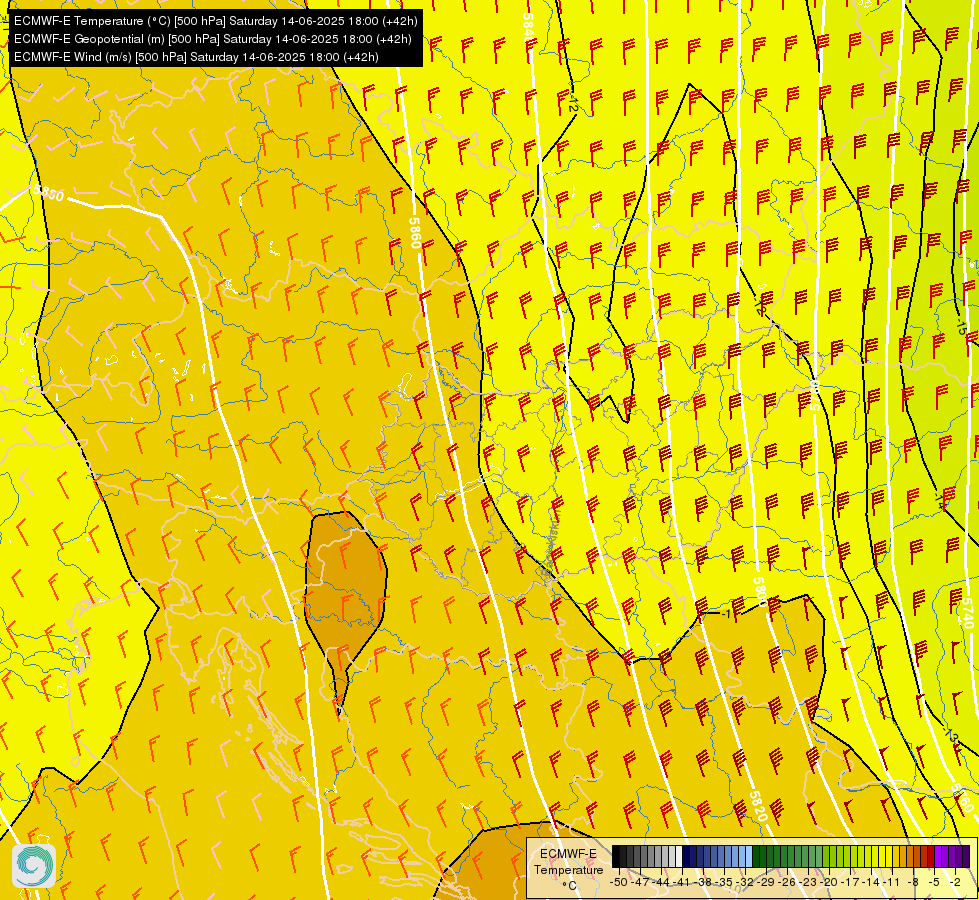Click the -32 legend tick label
Screen dimensions: 979x900
coord(745,883)
